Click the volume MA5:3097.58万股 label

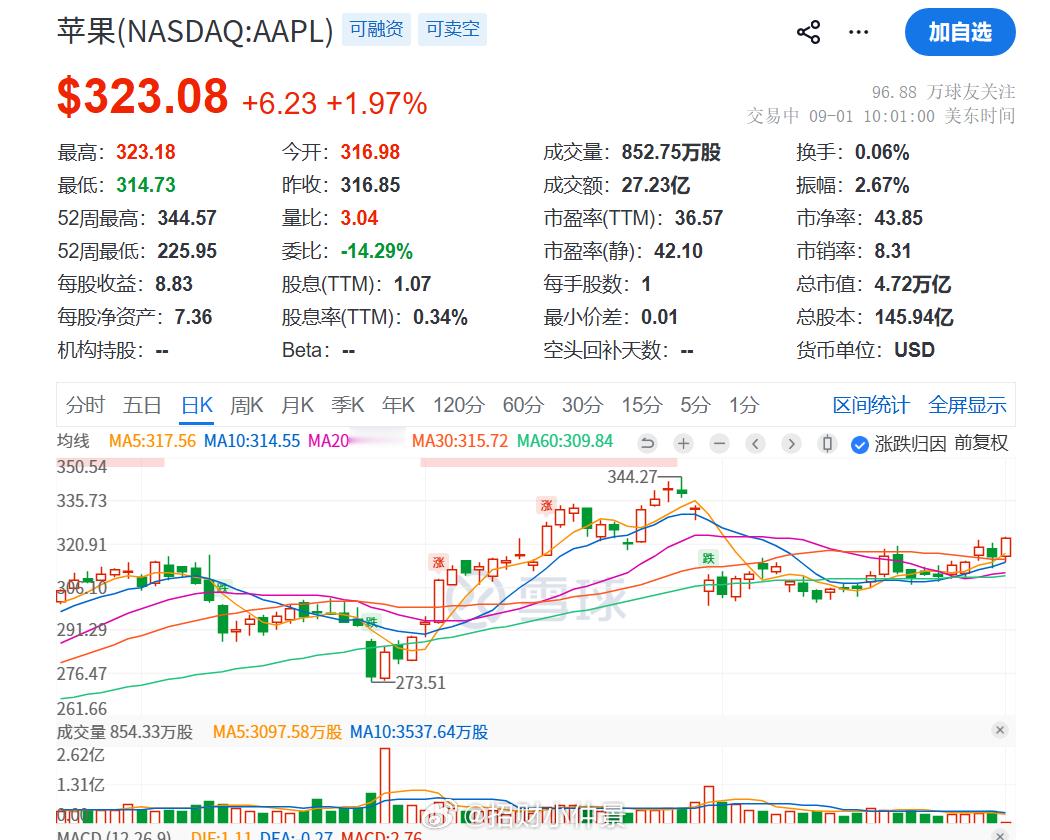pyautogui.click(x=277, y=732)
